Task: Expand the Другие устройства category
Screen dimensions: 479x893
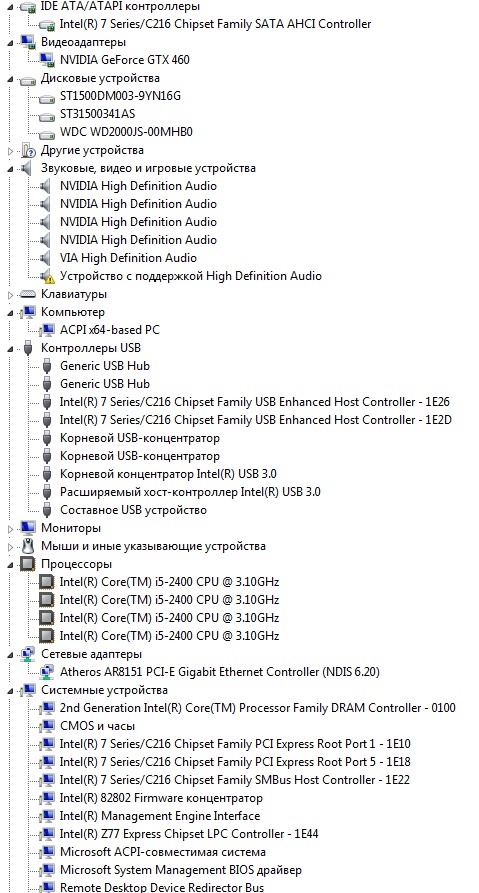Action: pyautogui.click(x=10, y=151)
